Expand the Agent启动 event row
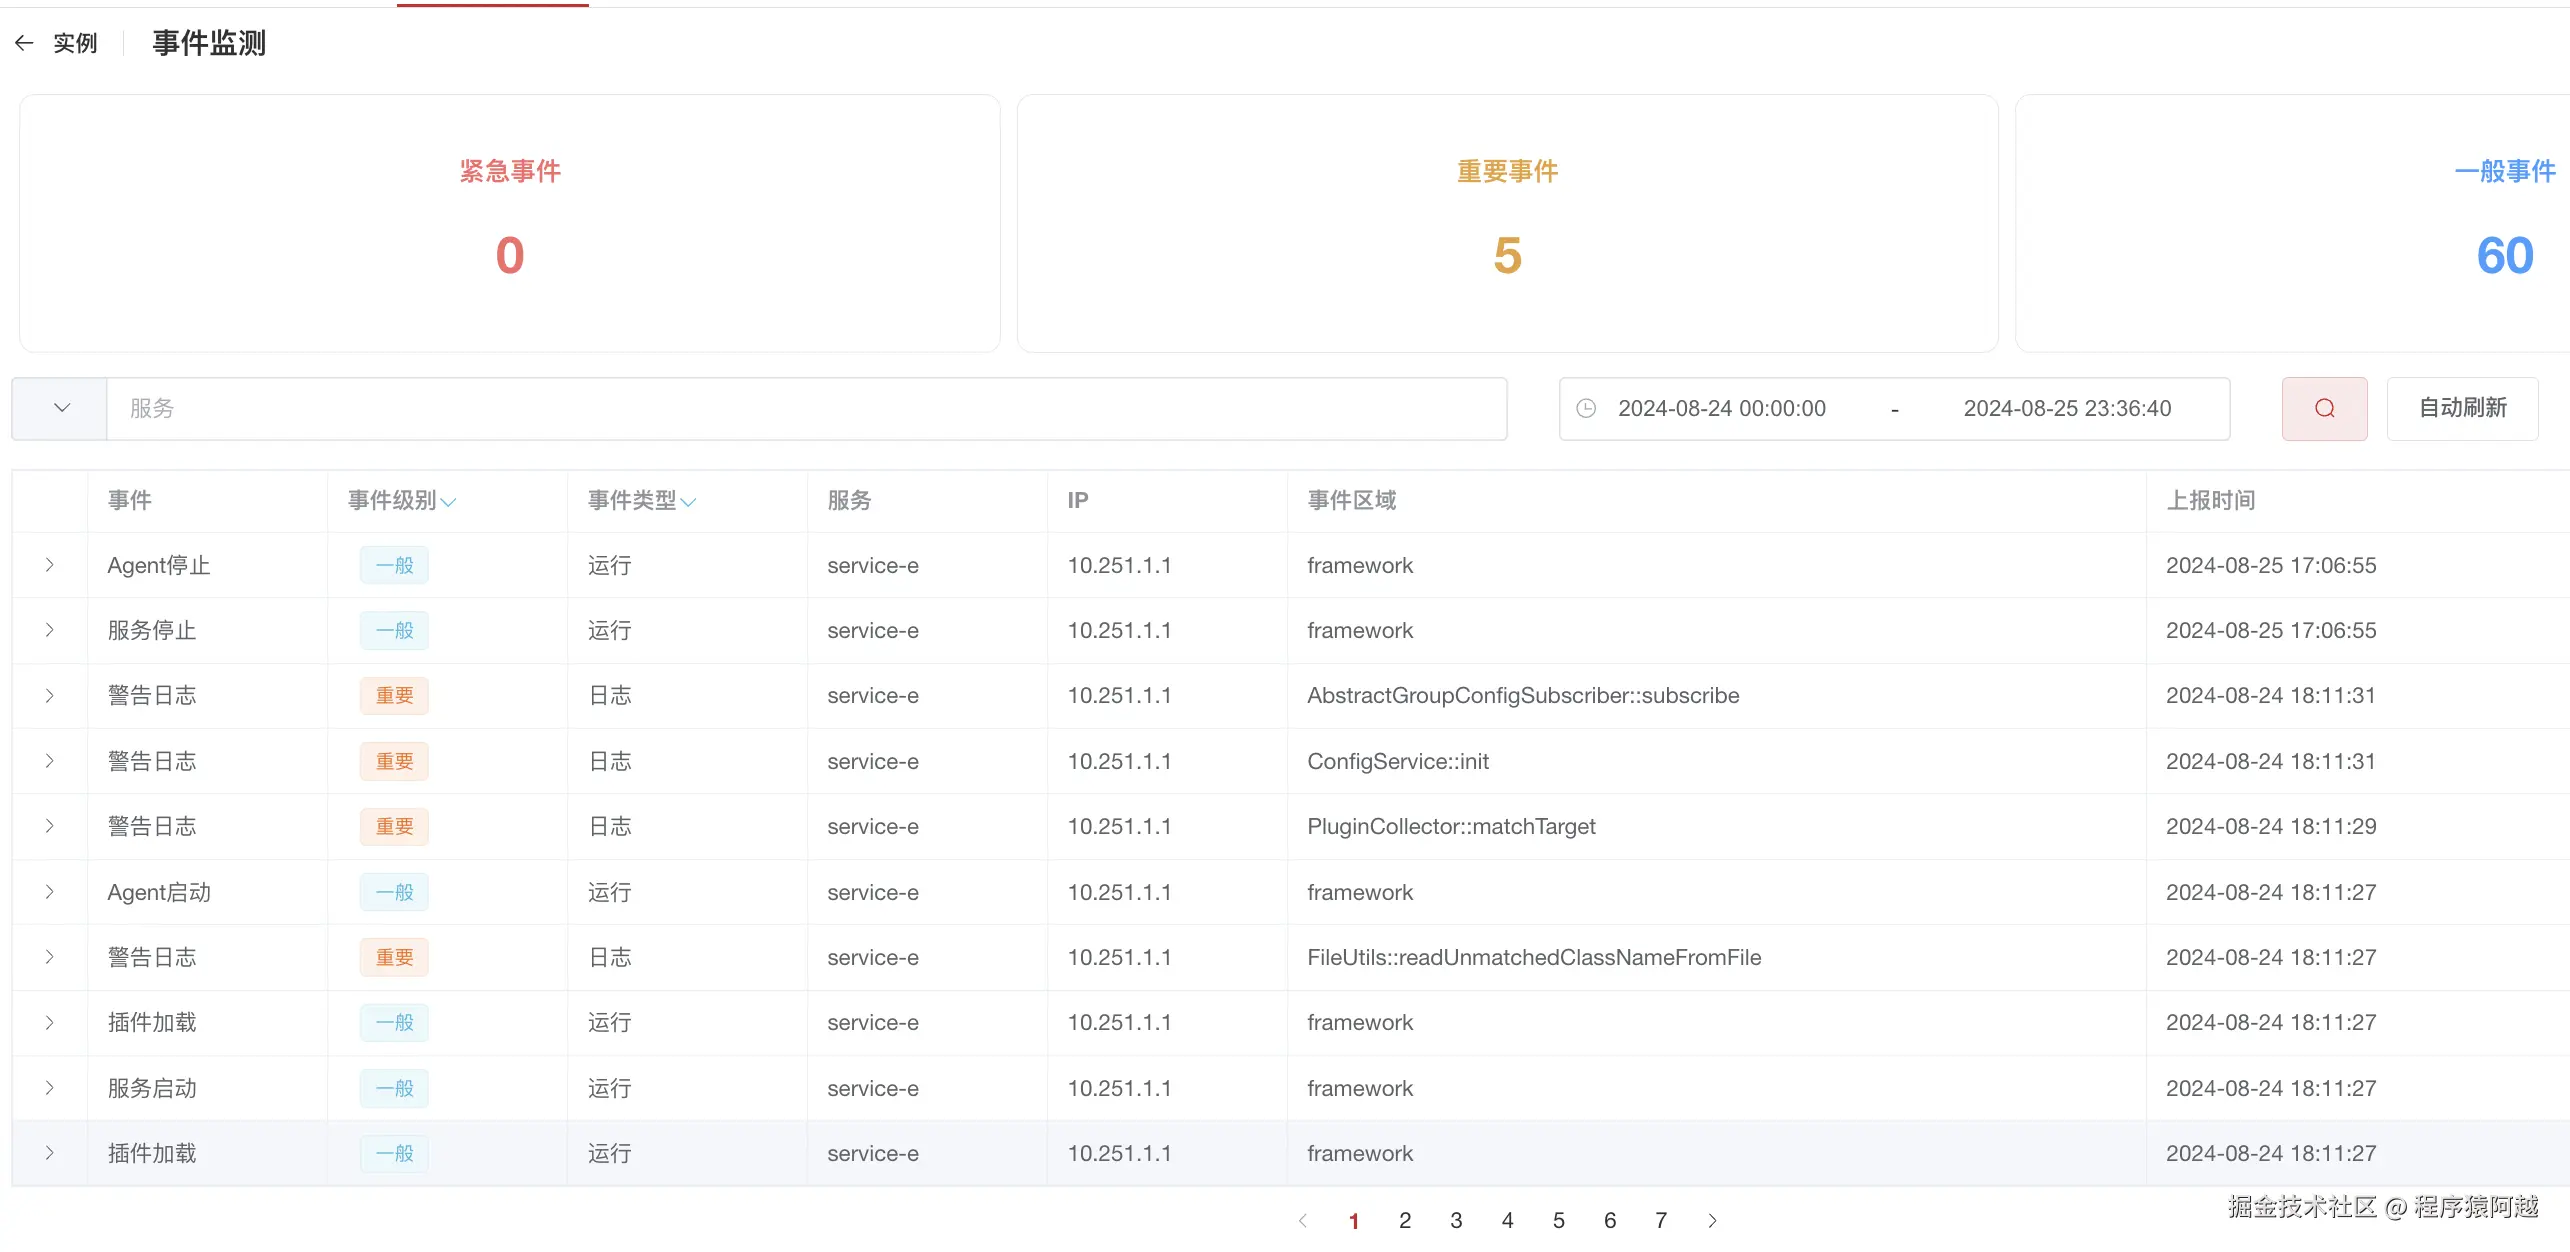Screen dimensions: 2570x1252 [x=49, y=892]
